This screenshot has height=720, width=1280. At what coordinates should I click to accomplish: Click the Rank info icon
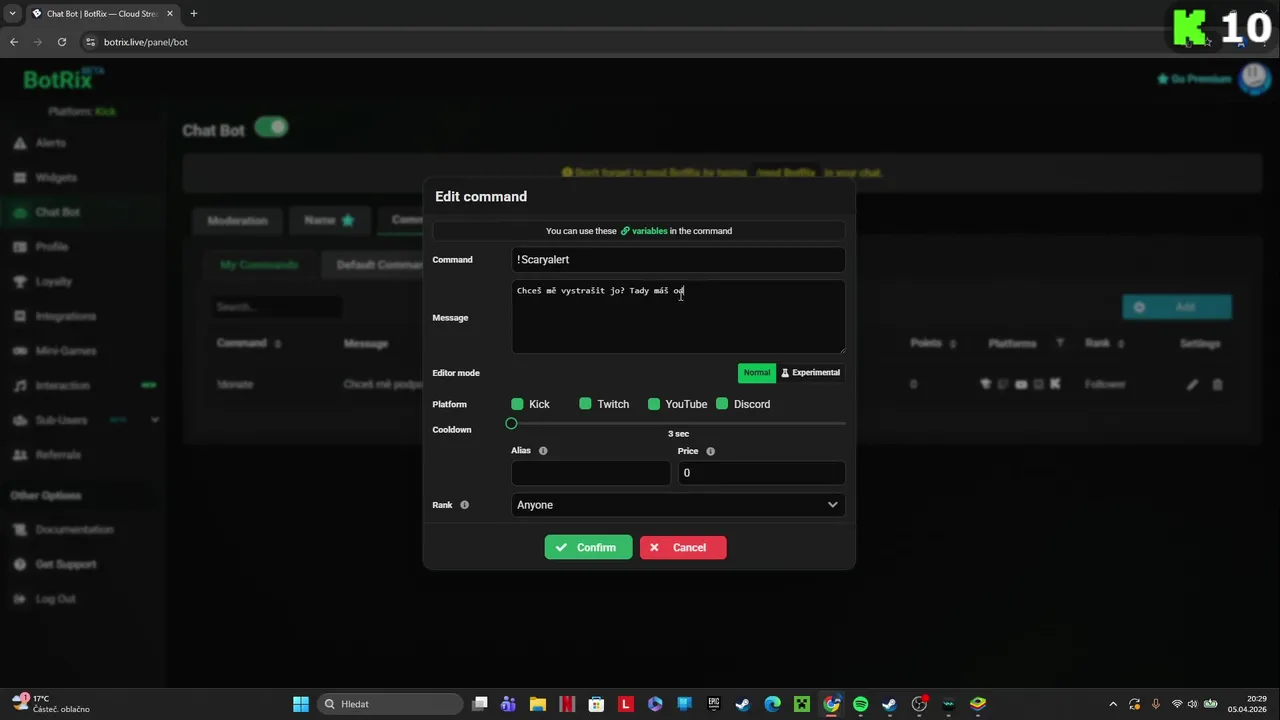click(464, 505)
